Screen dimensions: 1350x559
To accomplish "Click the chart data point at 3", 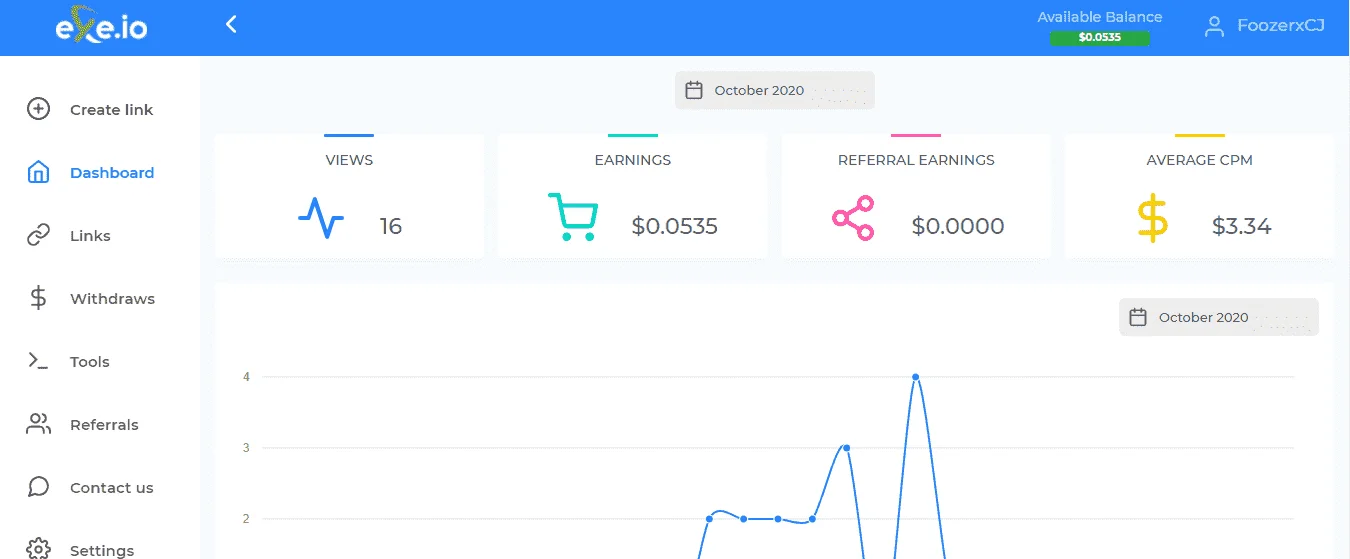I will (x=846, y=447).
